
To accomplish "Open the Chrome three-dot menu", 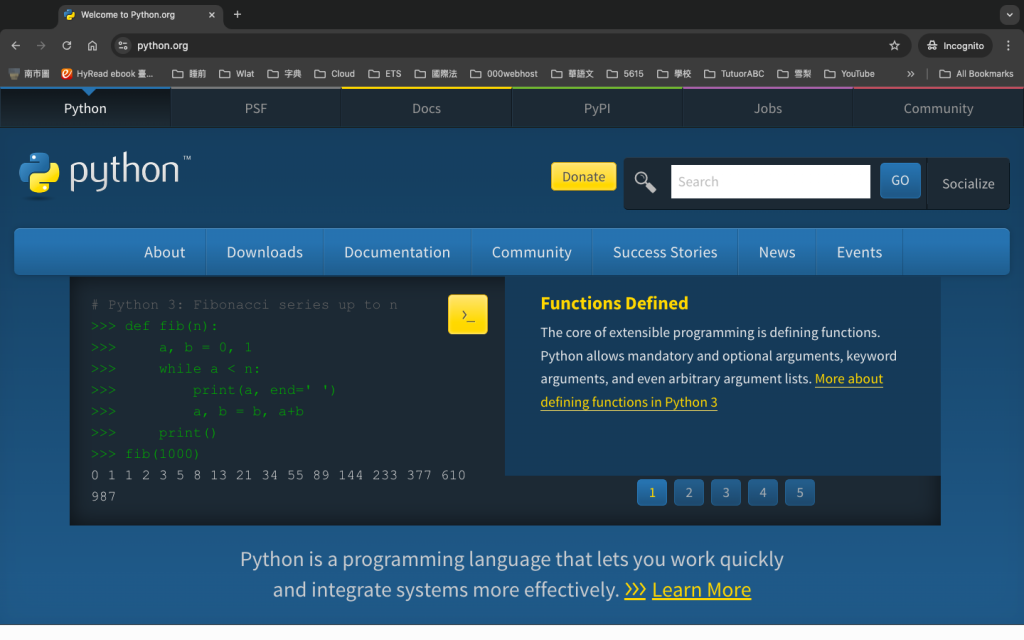I will pyautogui.click(x=1008, y=46).
